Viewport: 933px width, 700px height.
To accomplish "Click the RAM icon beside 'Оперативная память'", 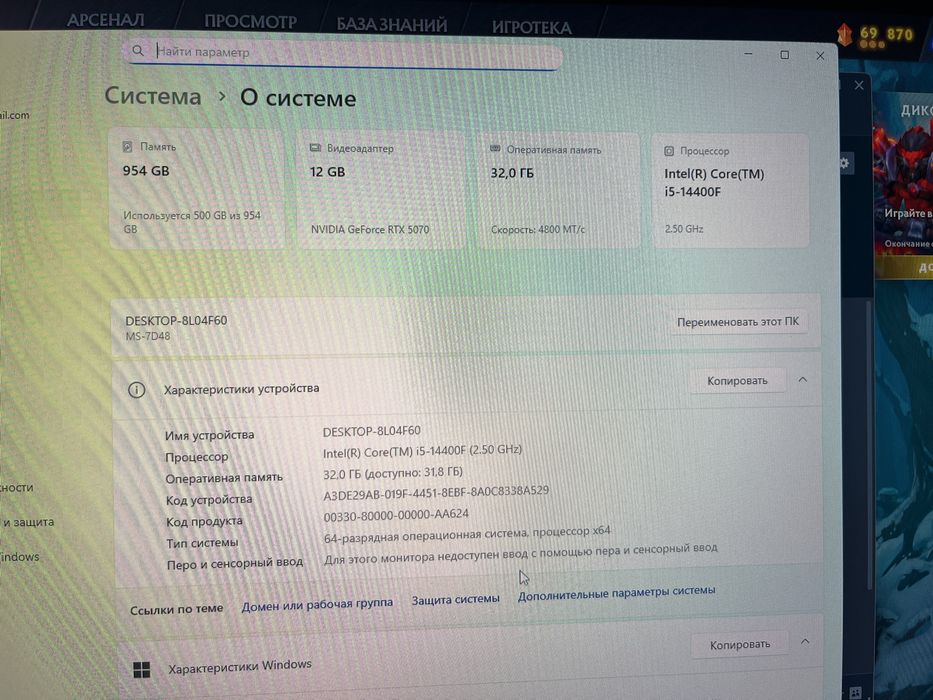I will point(494,149).
